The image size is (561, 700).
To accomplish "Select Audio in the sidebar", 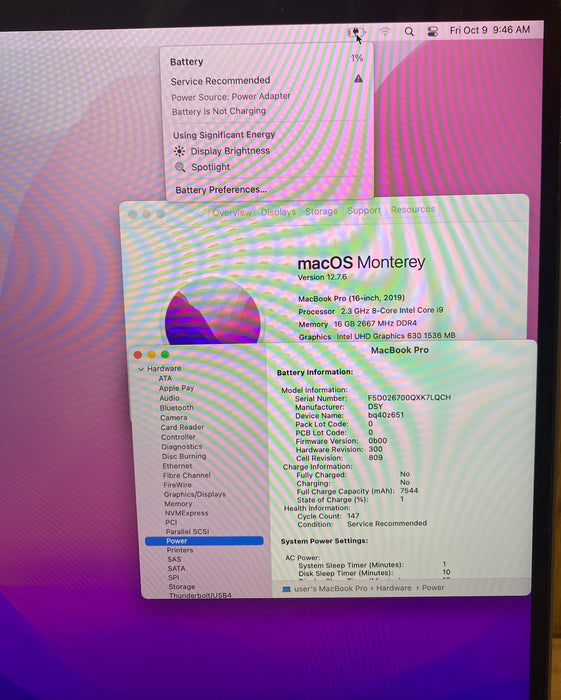I will [170, 398].
